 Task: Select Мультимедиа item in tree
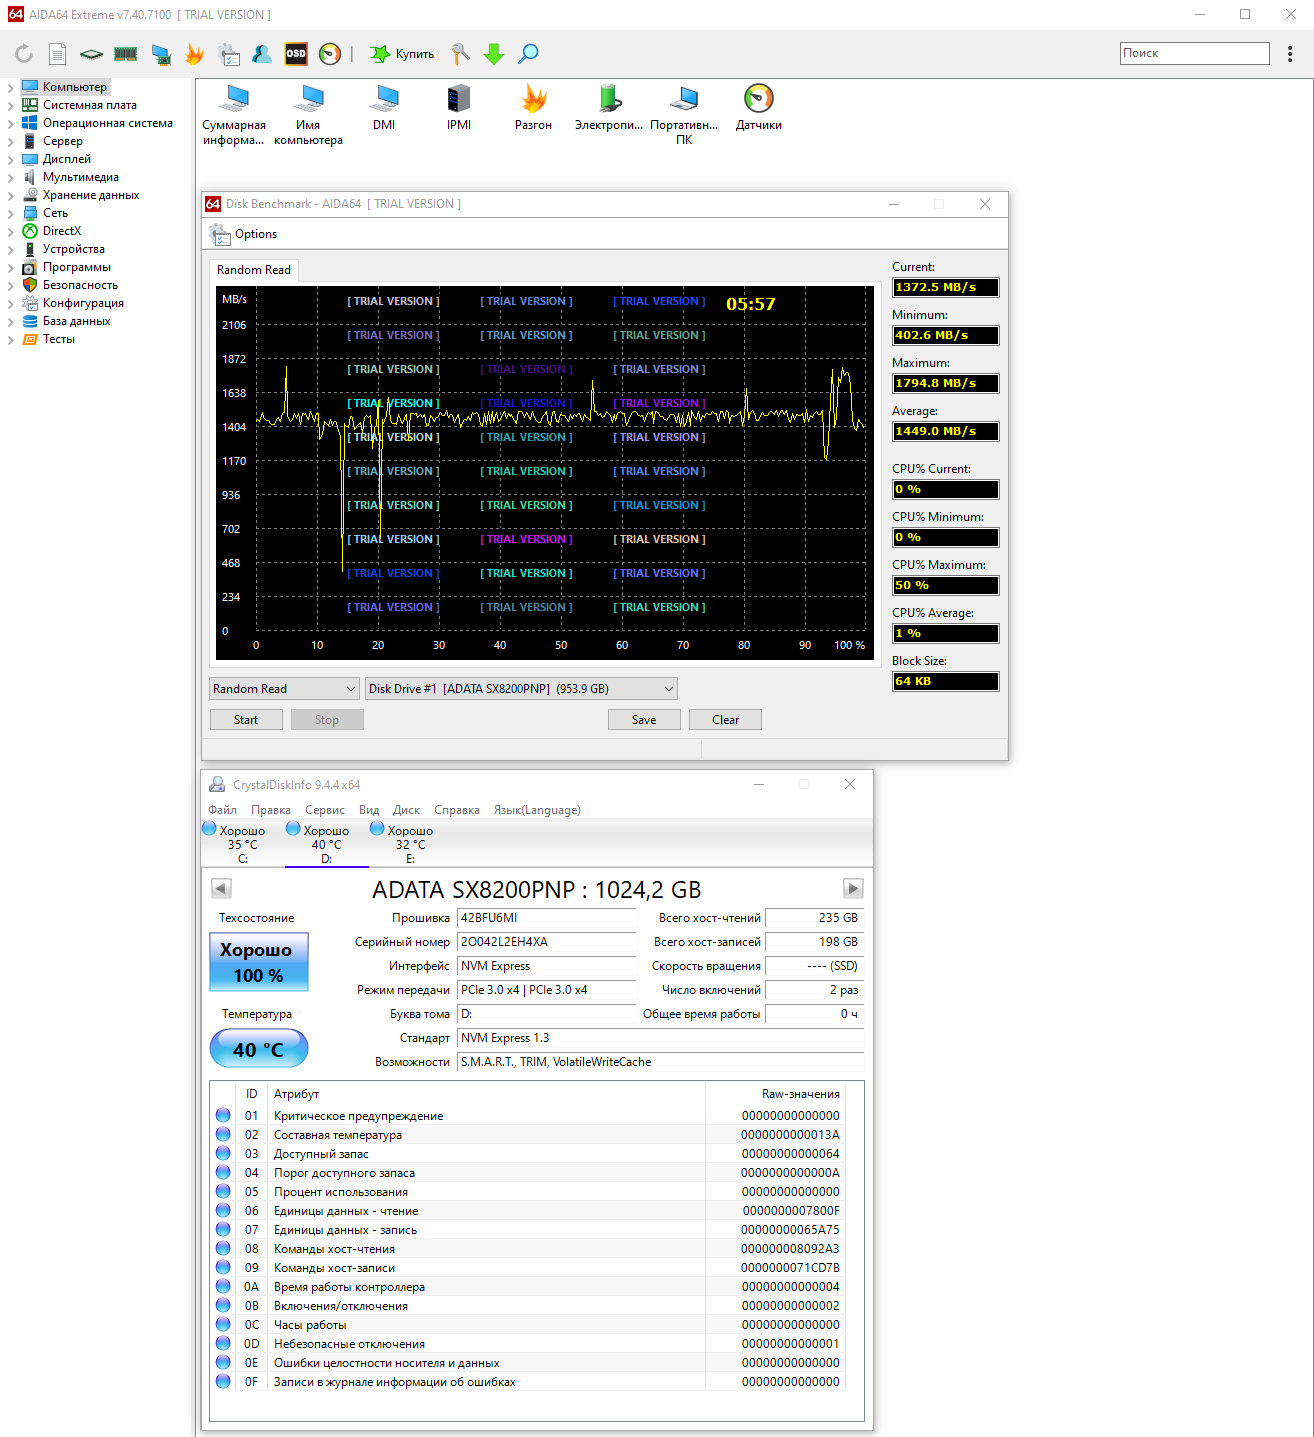(70, 177)
